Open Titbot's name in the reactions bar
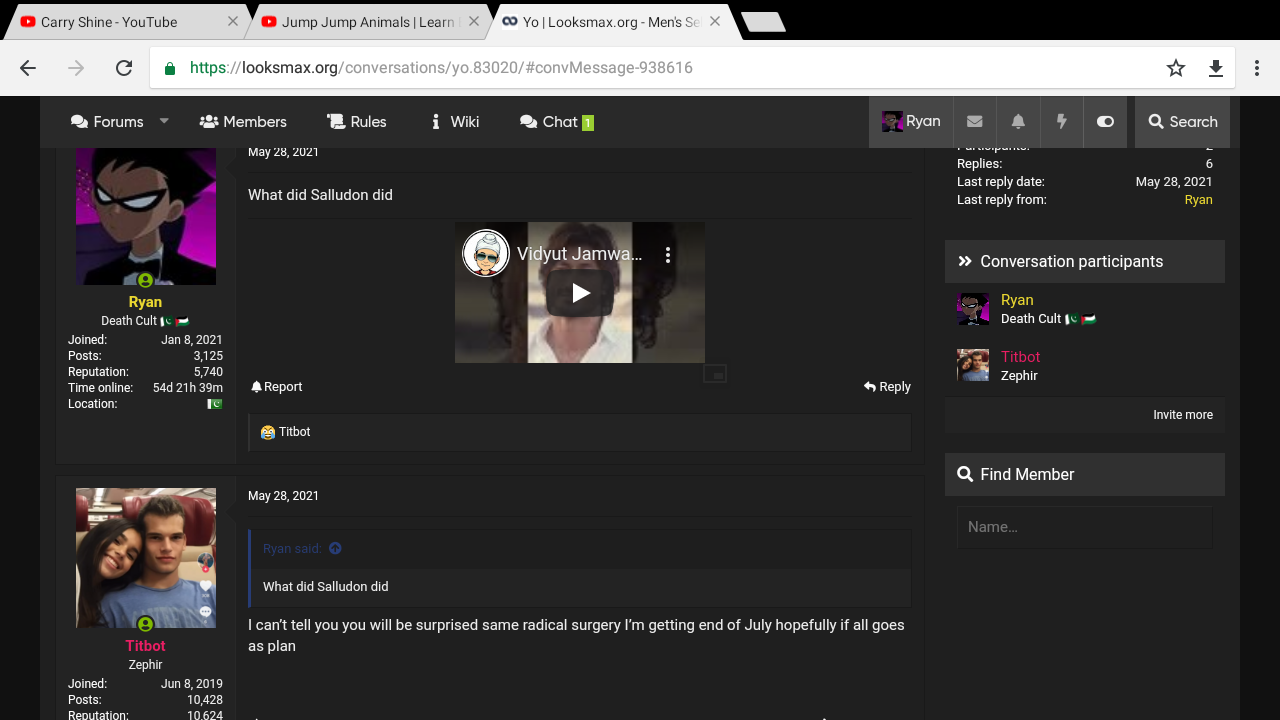 (x=295, y=432)
